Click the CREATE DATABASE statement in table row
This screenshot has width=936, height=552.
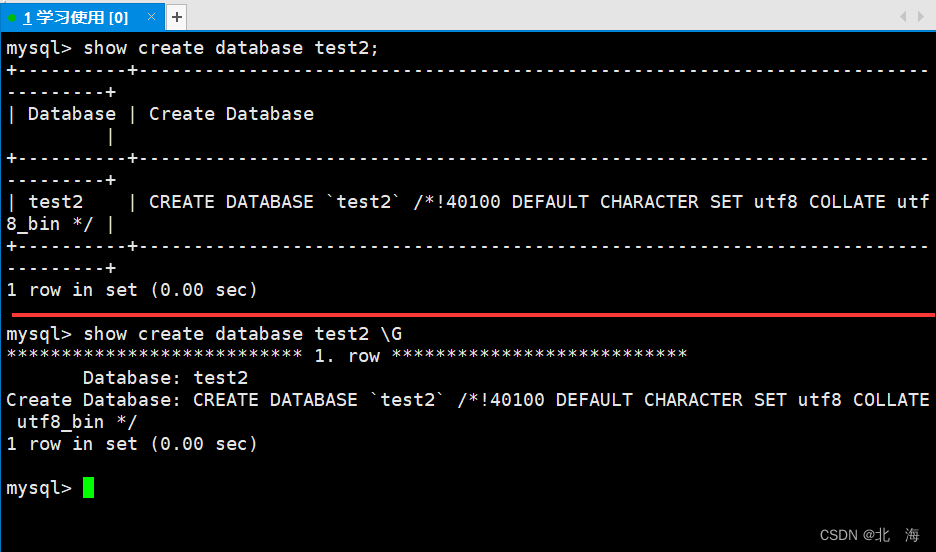point(467,212)
